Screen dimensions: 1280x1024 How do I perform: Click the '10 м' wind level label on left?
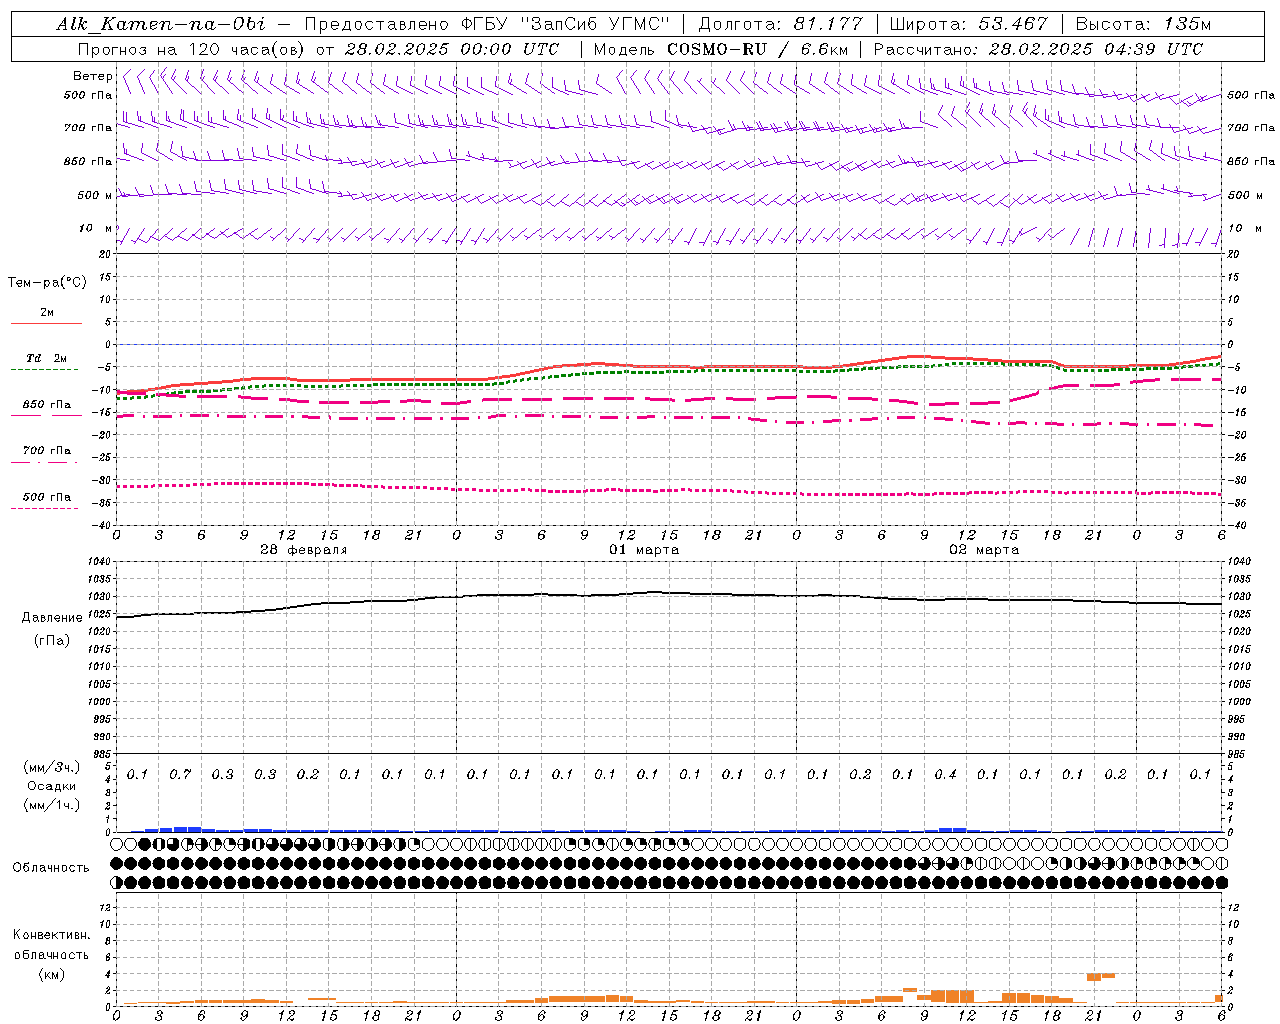tap(95, 229)
